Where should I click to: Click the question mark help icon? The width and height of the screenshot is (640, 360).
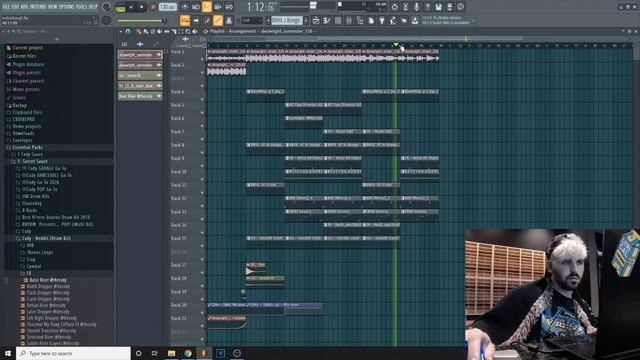tap(427, 7)
